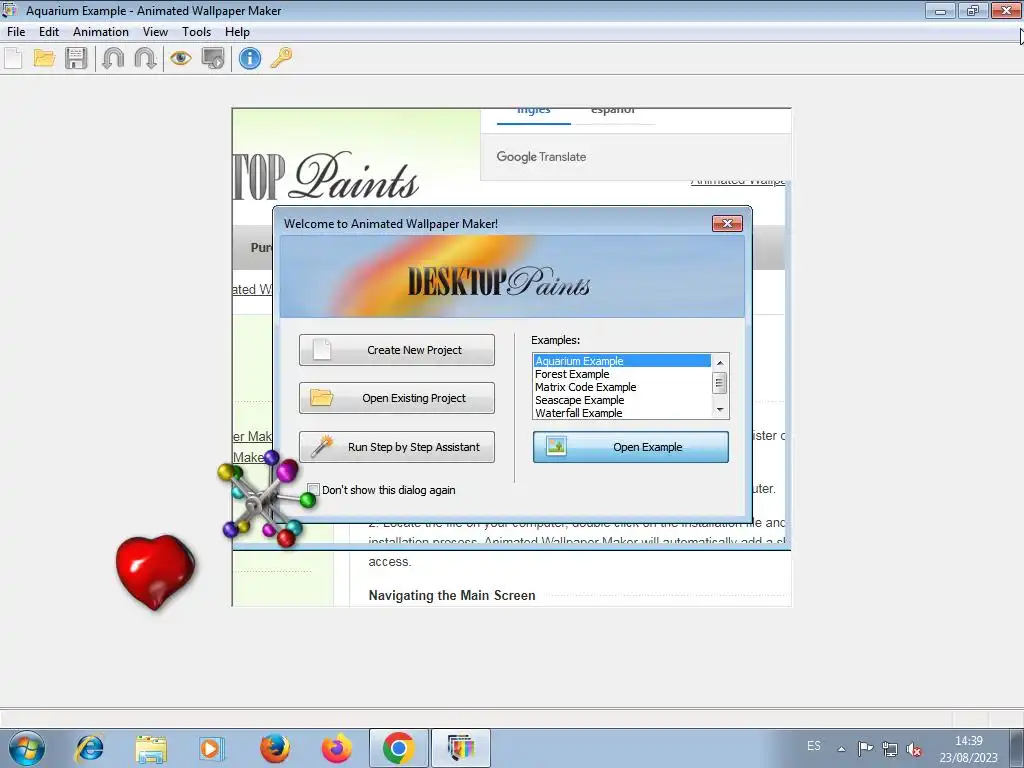Check Don't show this dialog again
The width and height of the screenshot is (1024, 768).
coord(314,490)
